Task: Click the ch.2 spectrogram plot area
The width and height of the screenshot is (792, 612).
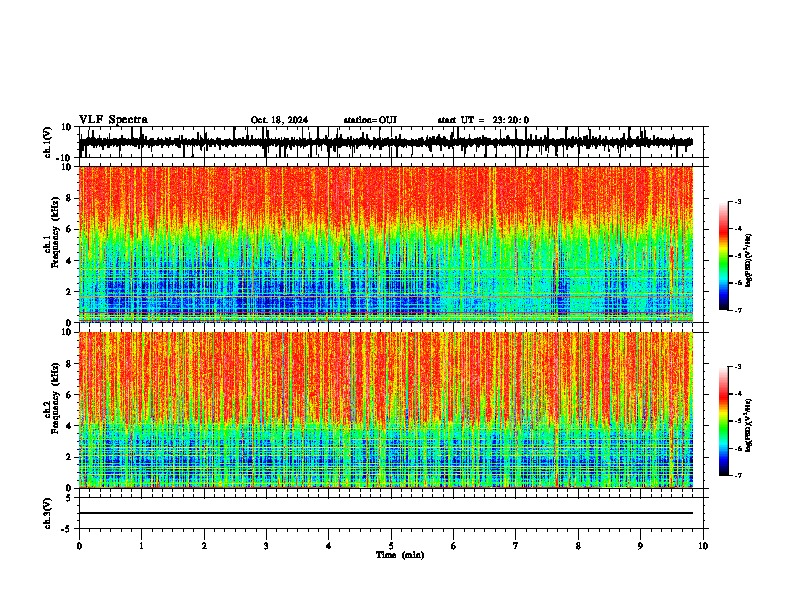Action: pos(386,410)
